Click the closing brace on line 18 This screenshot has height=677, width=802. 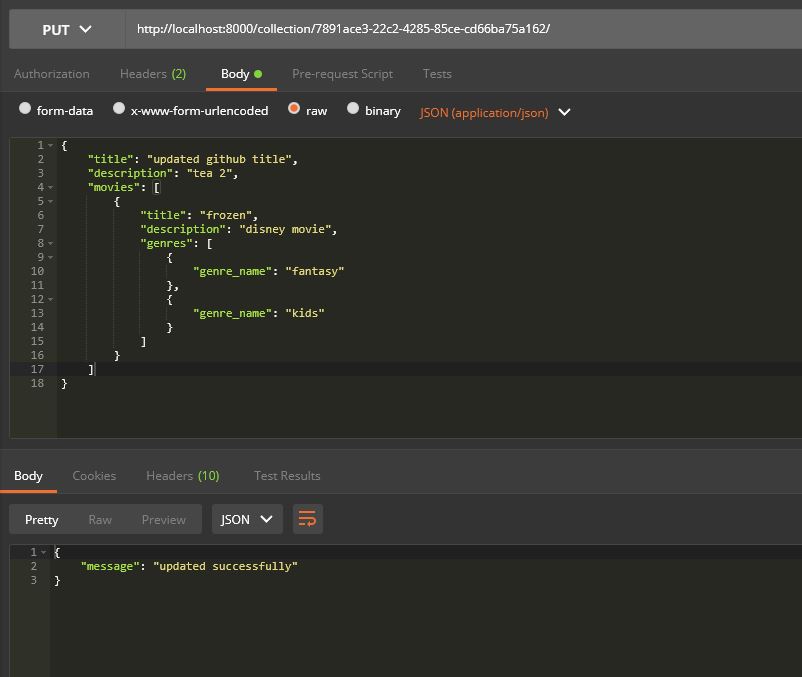(64, 383)
